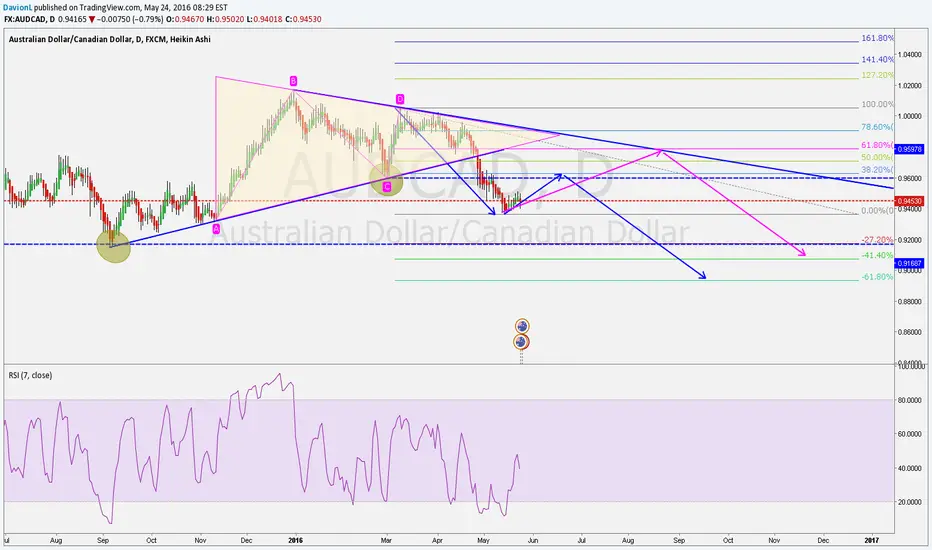932x550 pixels.
Task: Click the -27.20% extension label
Action: point(877,240)
